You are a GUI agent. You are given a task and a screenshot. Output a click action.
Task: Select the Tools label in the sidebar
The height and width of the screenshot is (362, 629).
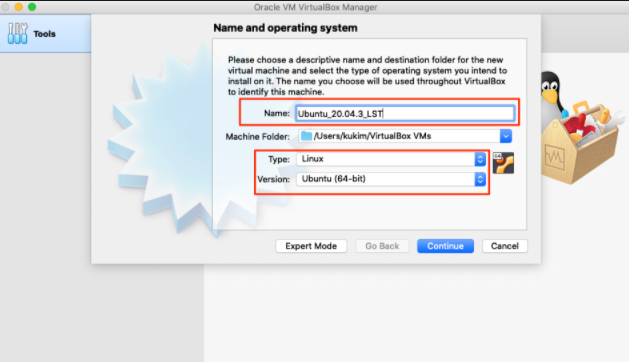tap(44, 34)
